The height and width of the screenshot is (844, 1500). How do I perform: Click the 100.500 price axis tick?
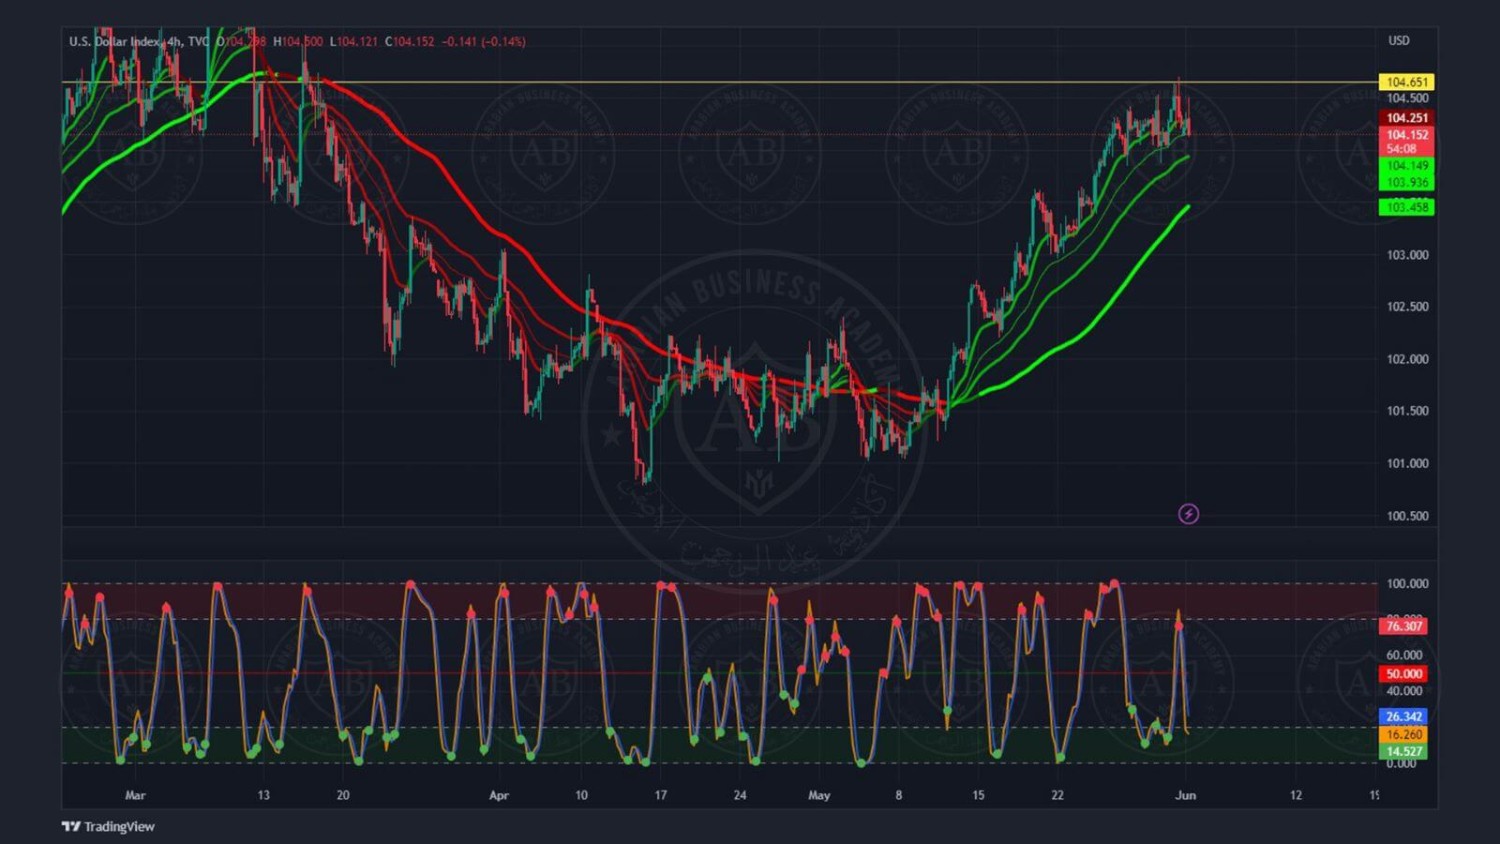1407,516
